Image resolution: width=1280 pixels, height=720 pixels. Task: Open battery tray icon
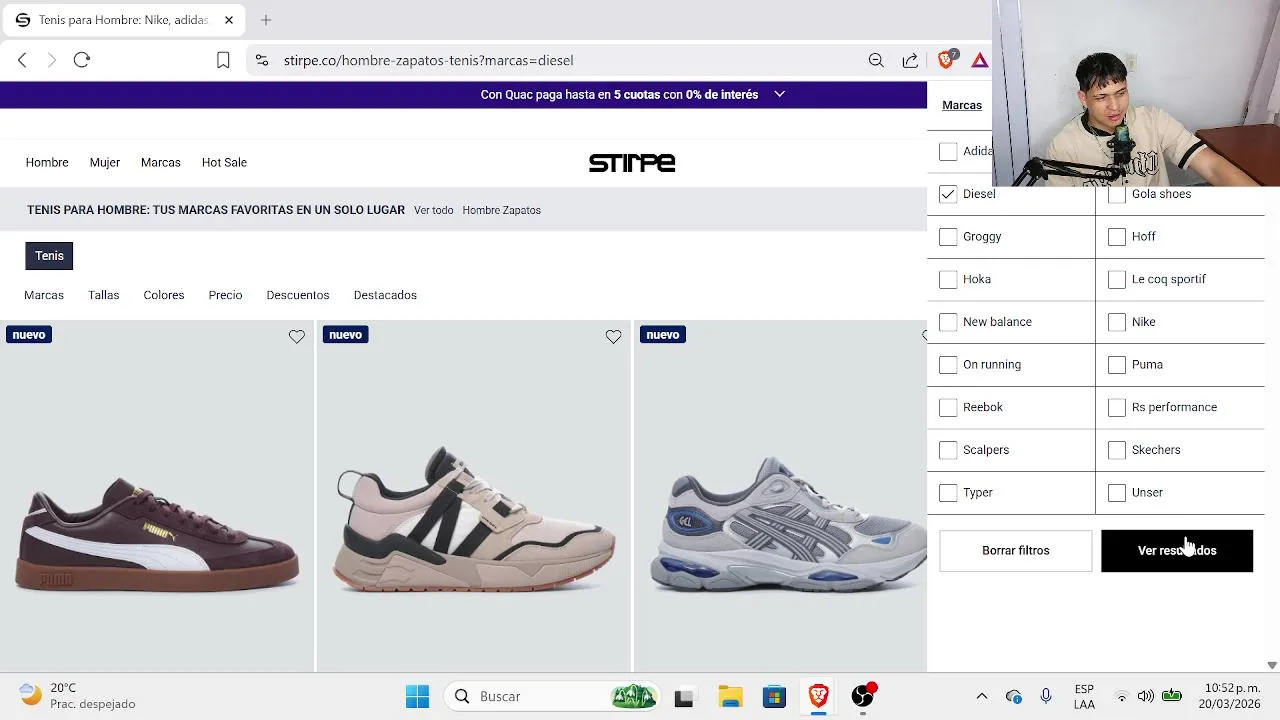point(1172,696)
